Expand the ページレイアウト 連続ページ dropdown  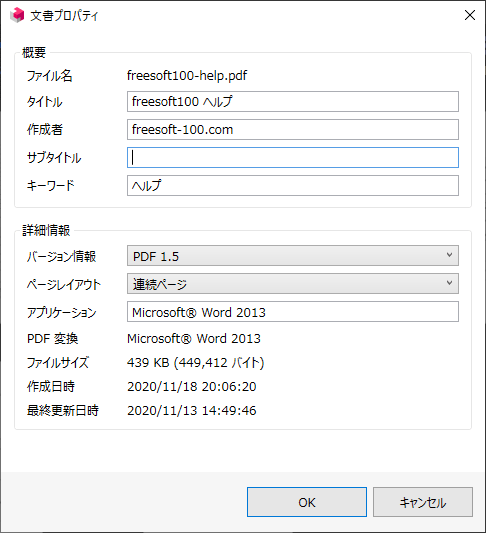pos(293,283)
